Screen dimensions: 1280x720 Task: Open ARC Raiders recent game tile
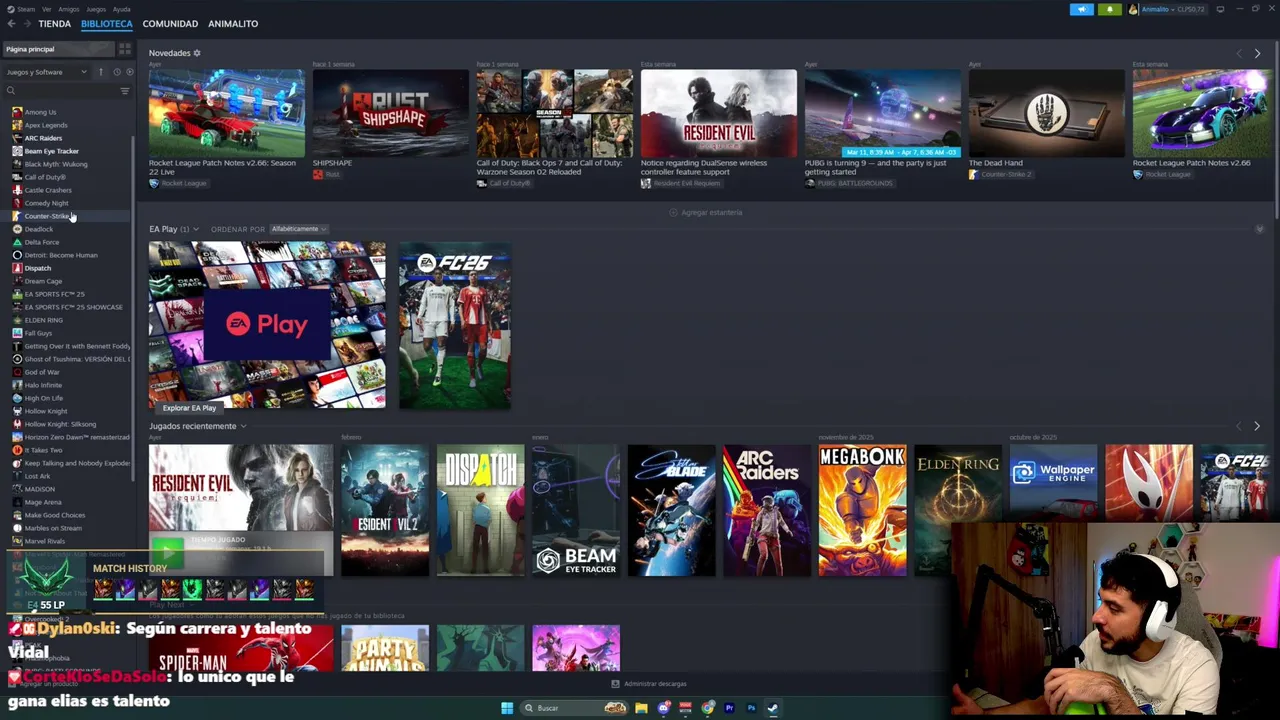(767, 510)
